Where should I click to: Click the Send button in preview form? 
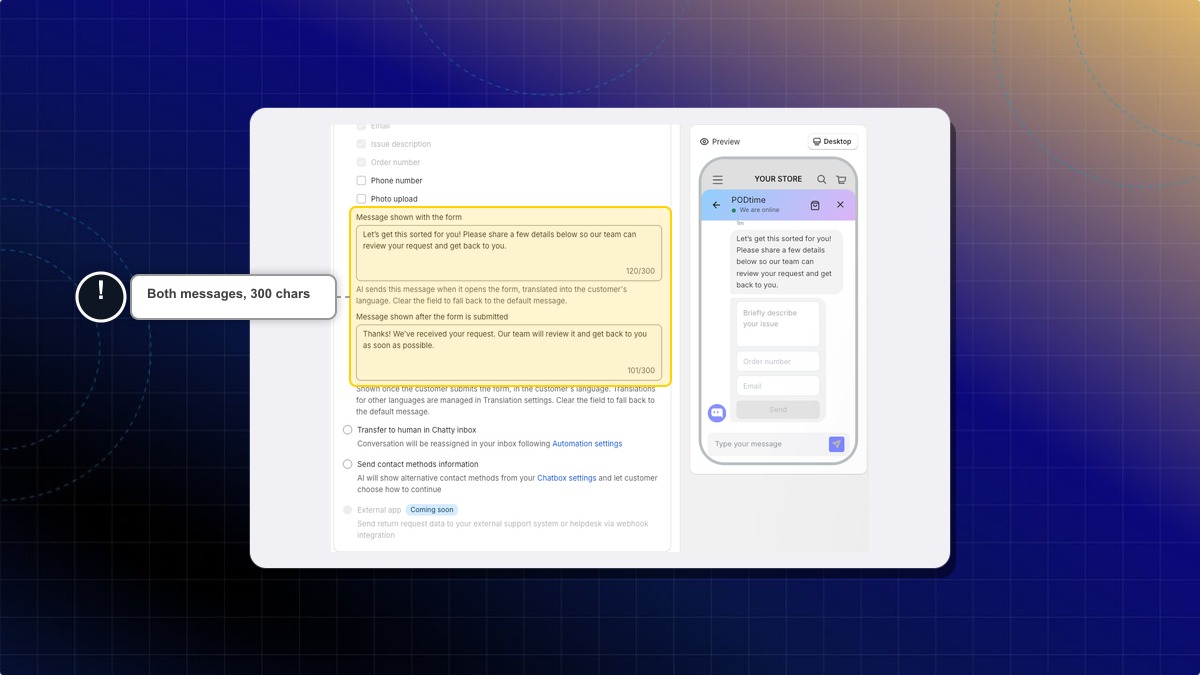[778, 410]
